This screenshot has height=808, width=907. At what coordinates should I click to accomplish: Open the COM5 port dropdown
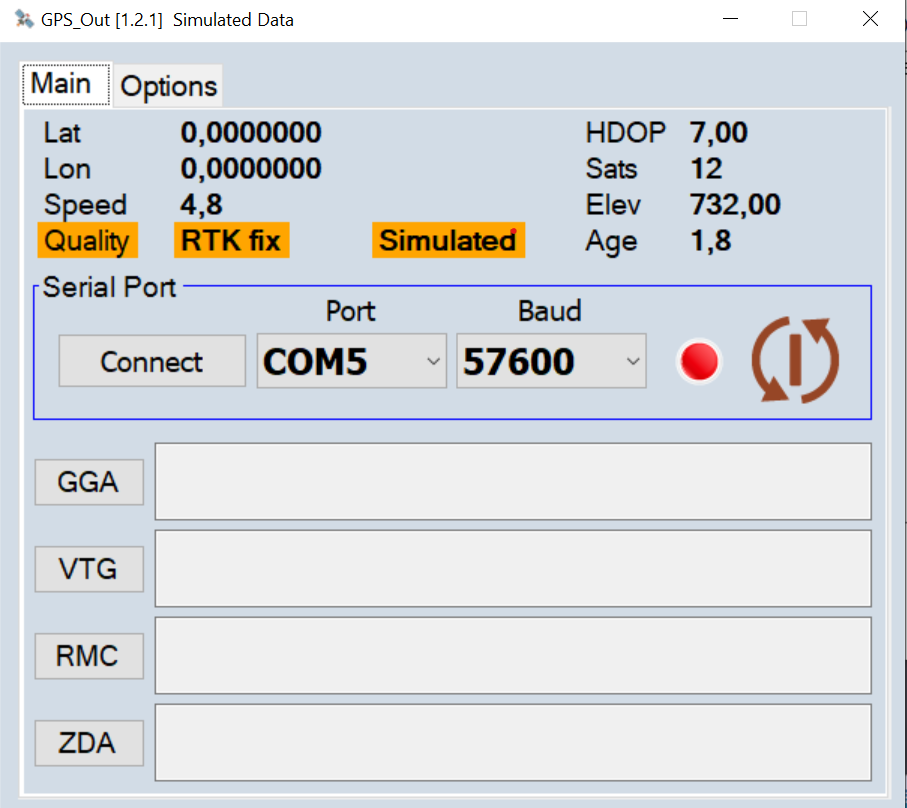tap(351, 361)
